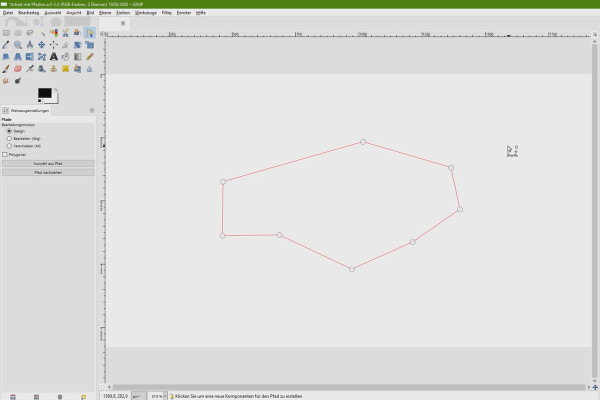Switch to the Werkzeugeinstellungen tab
The image size is (600, 400).
point(26,111)
